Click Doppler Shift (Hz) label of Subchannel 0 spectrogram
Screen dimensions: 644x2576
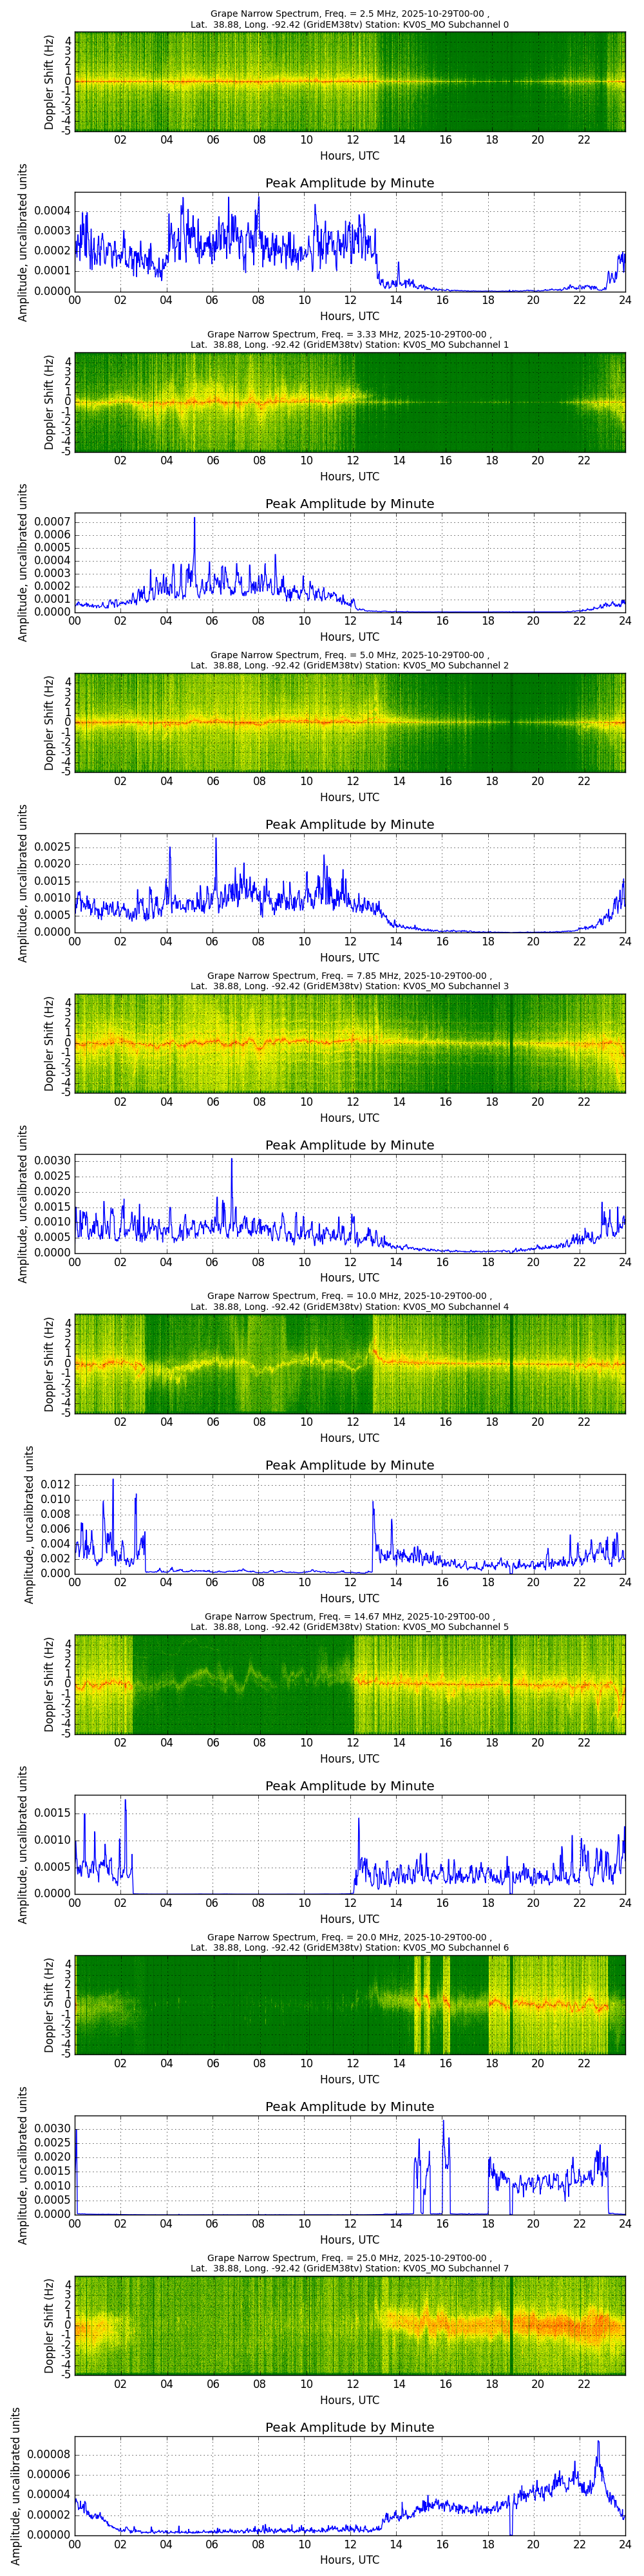click(x=50, y=82)
